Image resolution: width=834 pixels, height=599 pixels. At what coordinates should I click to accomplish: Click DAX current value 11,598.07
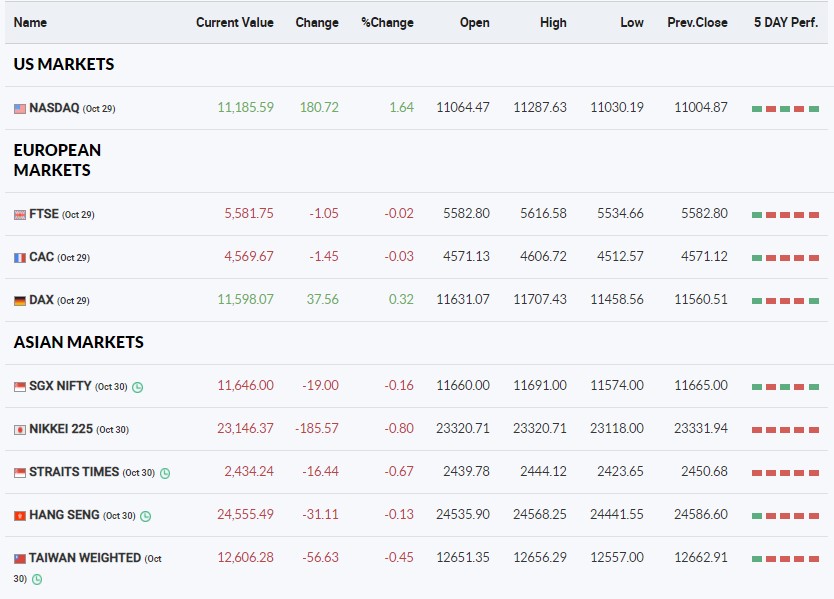click(x=245, y=300)
